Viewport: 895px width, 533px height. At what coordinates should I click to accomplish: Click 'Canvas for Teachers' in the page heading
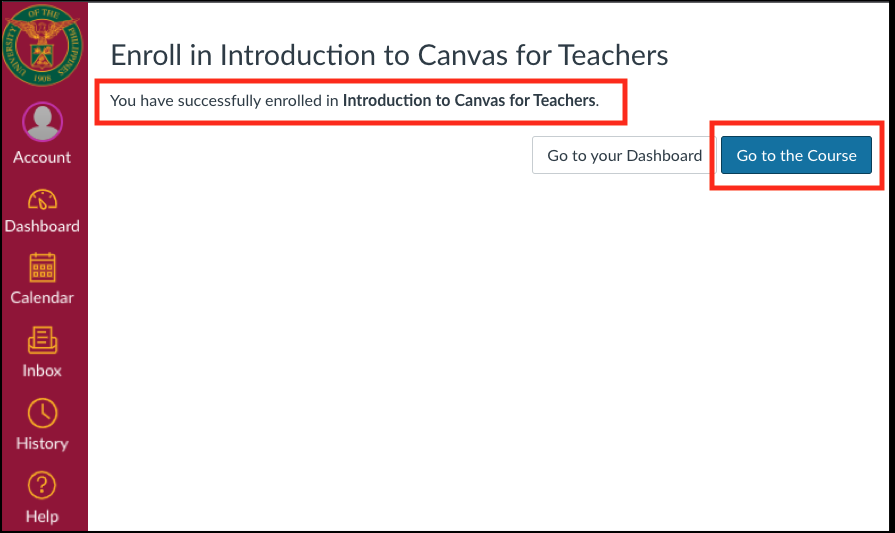click(543, 55)
